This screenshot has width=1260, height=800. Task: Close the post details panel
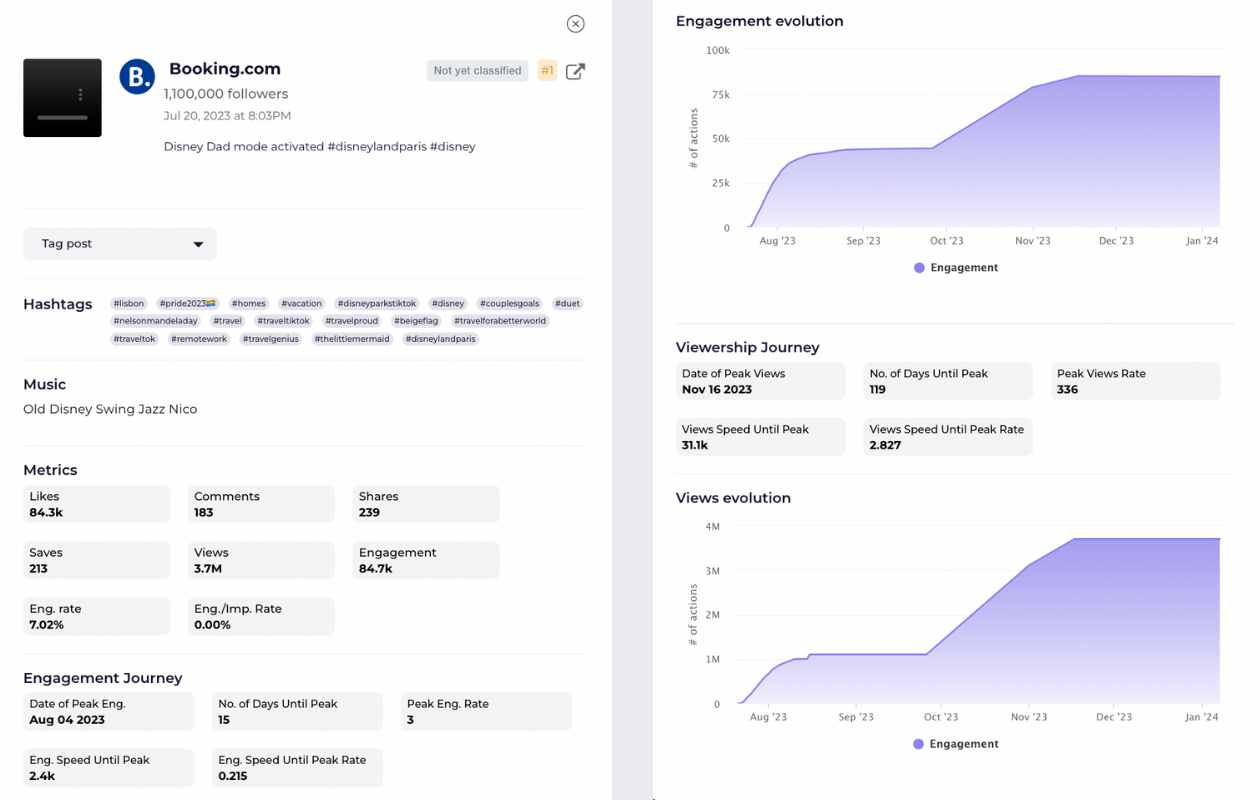point(575,24)
